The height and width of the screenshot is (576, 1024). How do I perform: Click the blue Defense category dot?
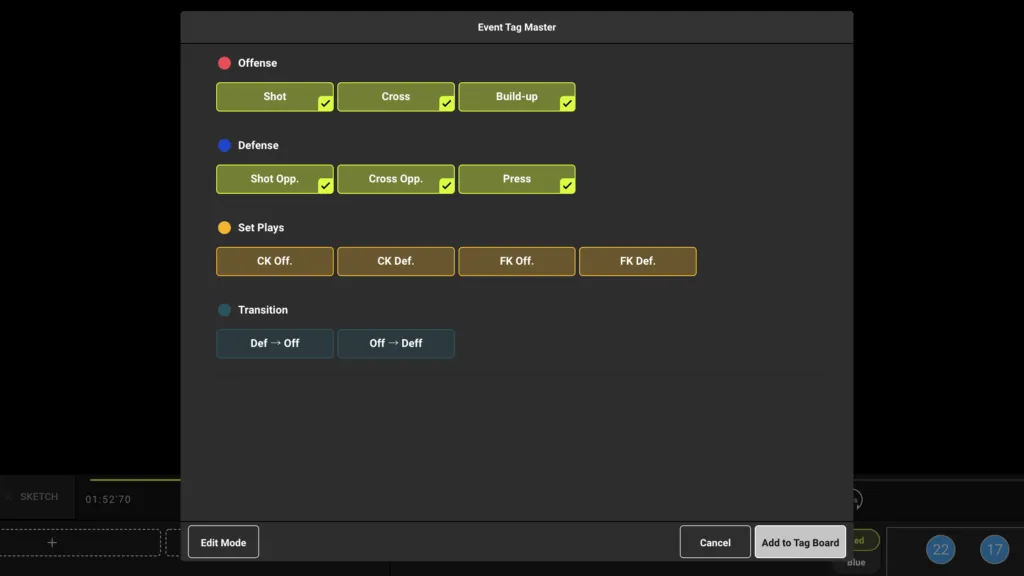pos(224,146)
